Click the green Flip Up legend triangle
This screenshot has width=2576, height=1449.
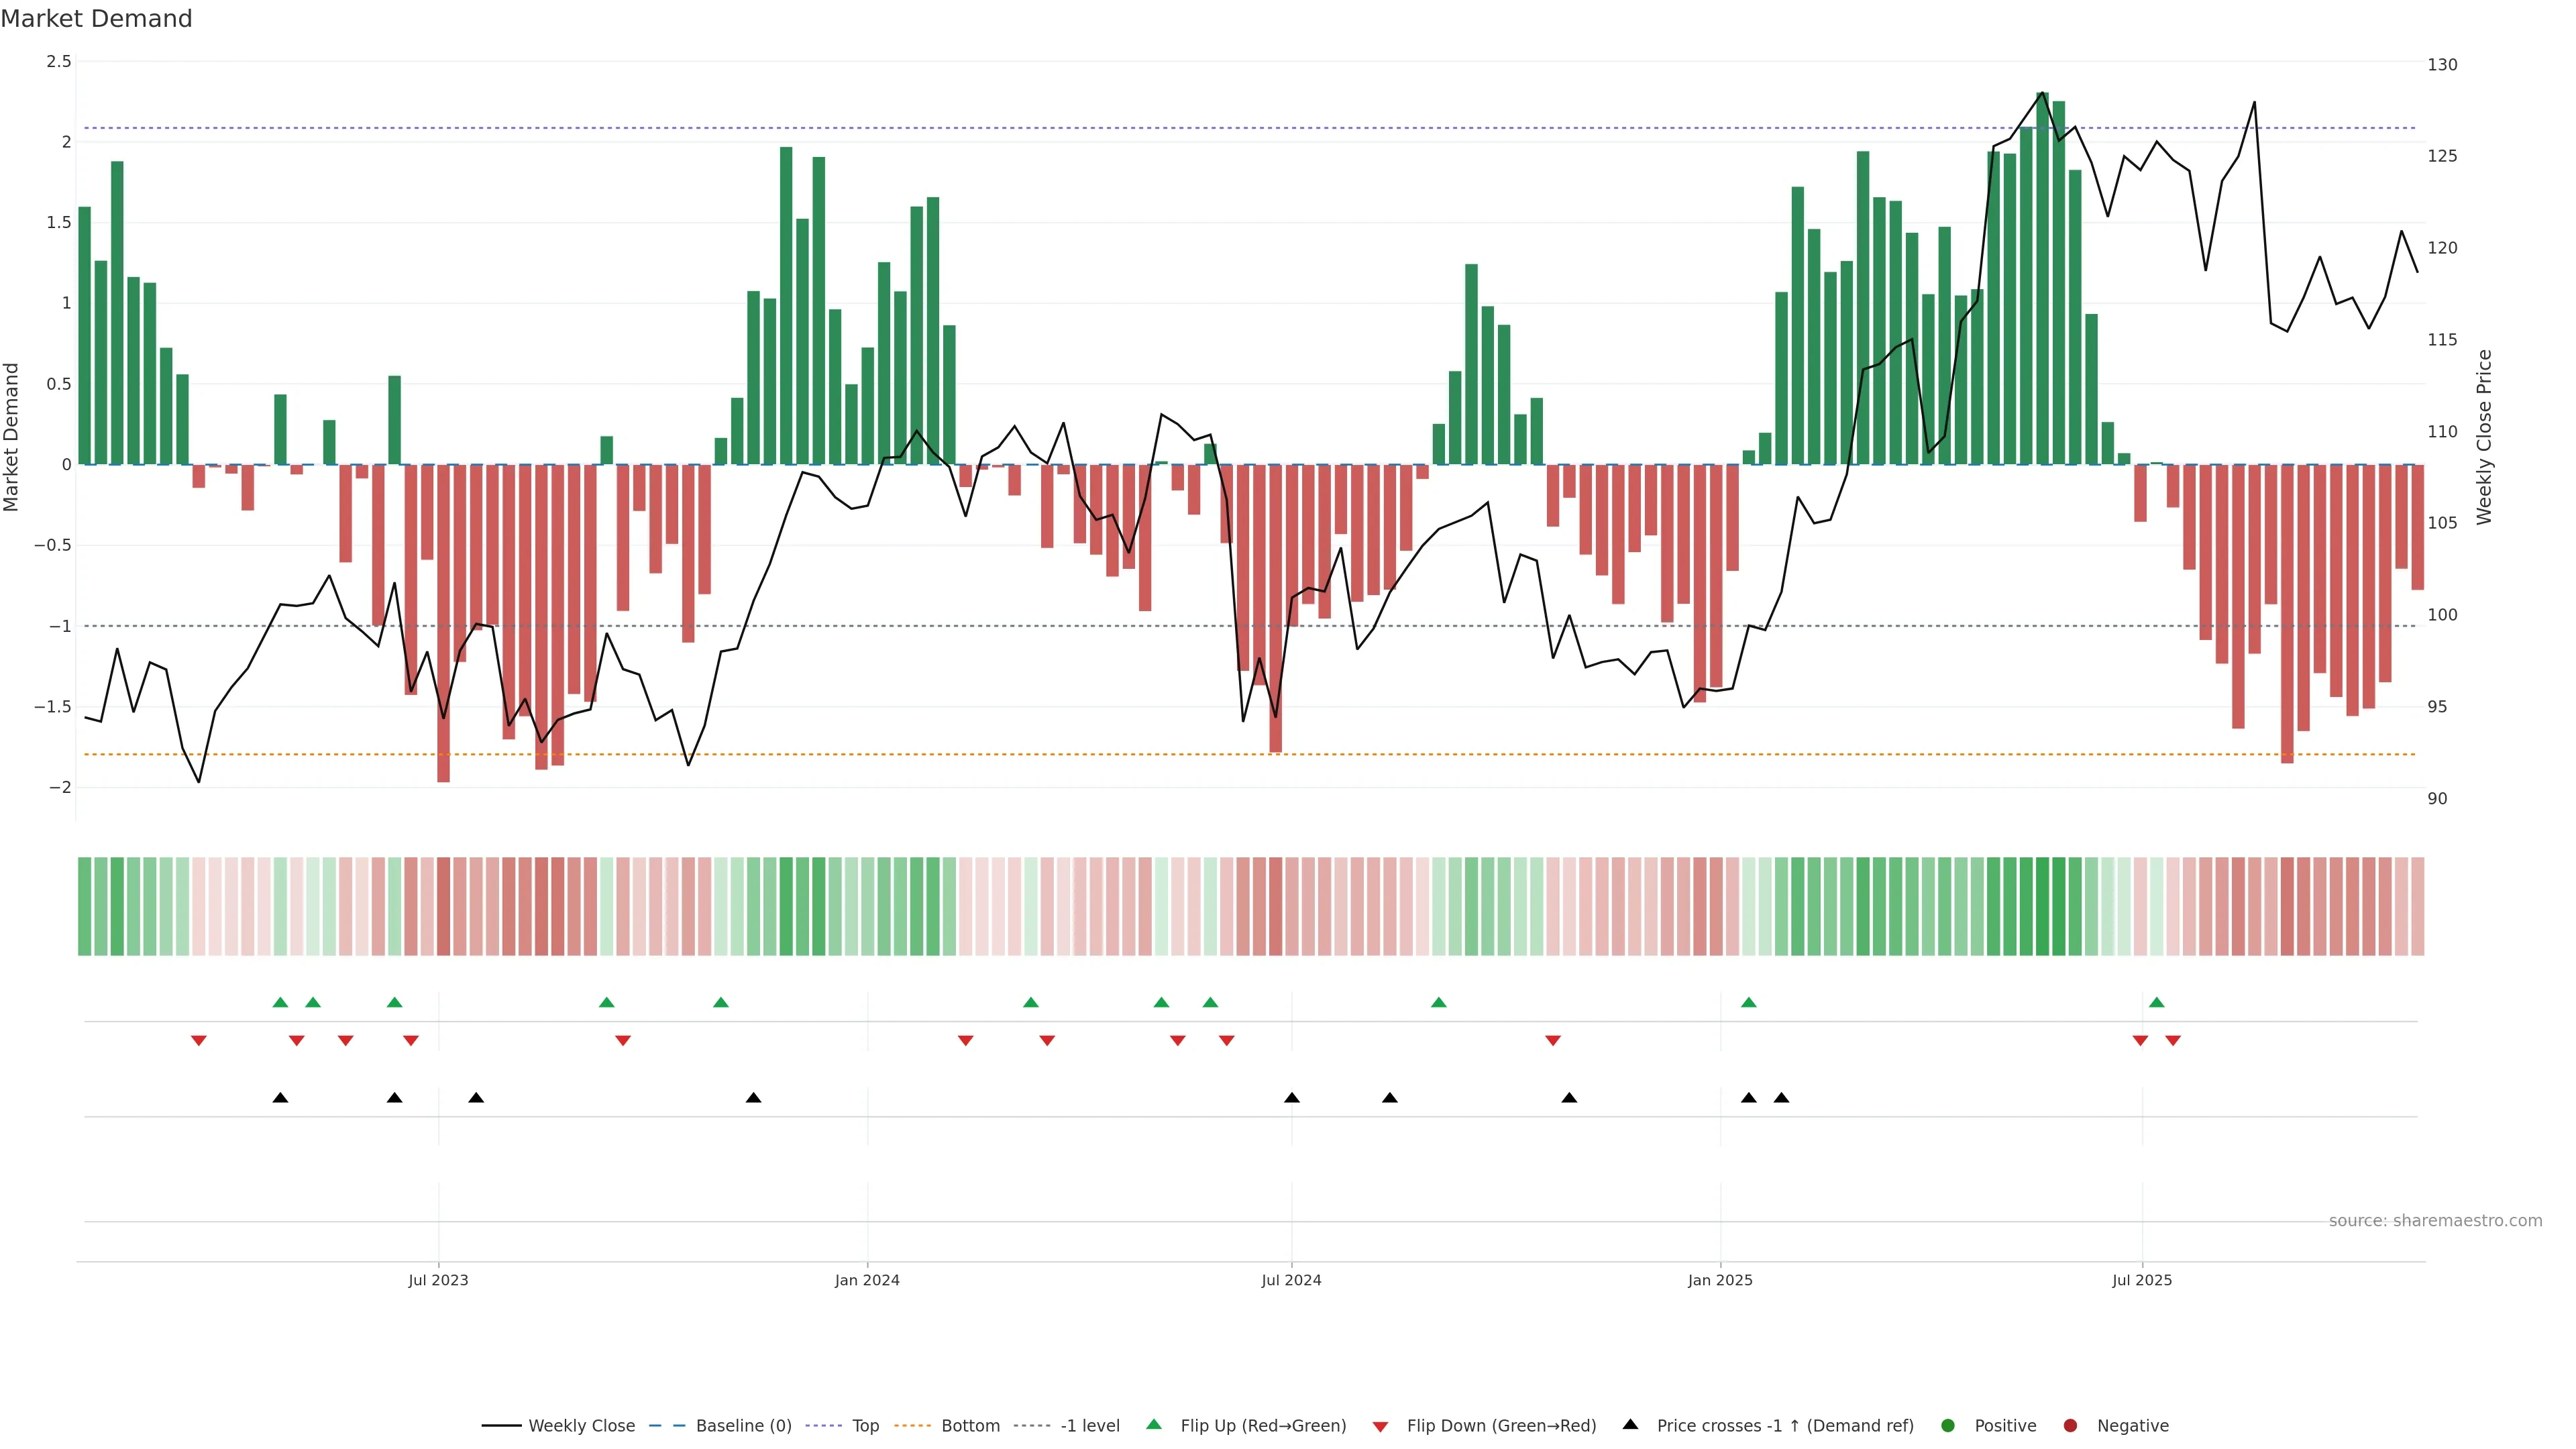[x=1154, y=1424]
